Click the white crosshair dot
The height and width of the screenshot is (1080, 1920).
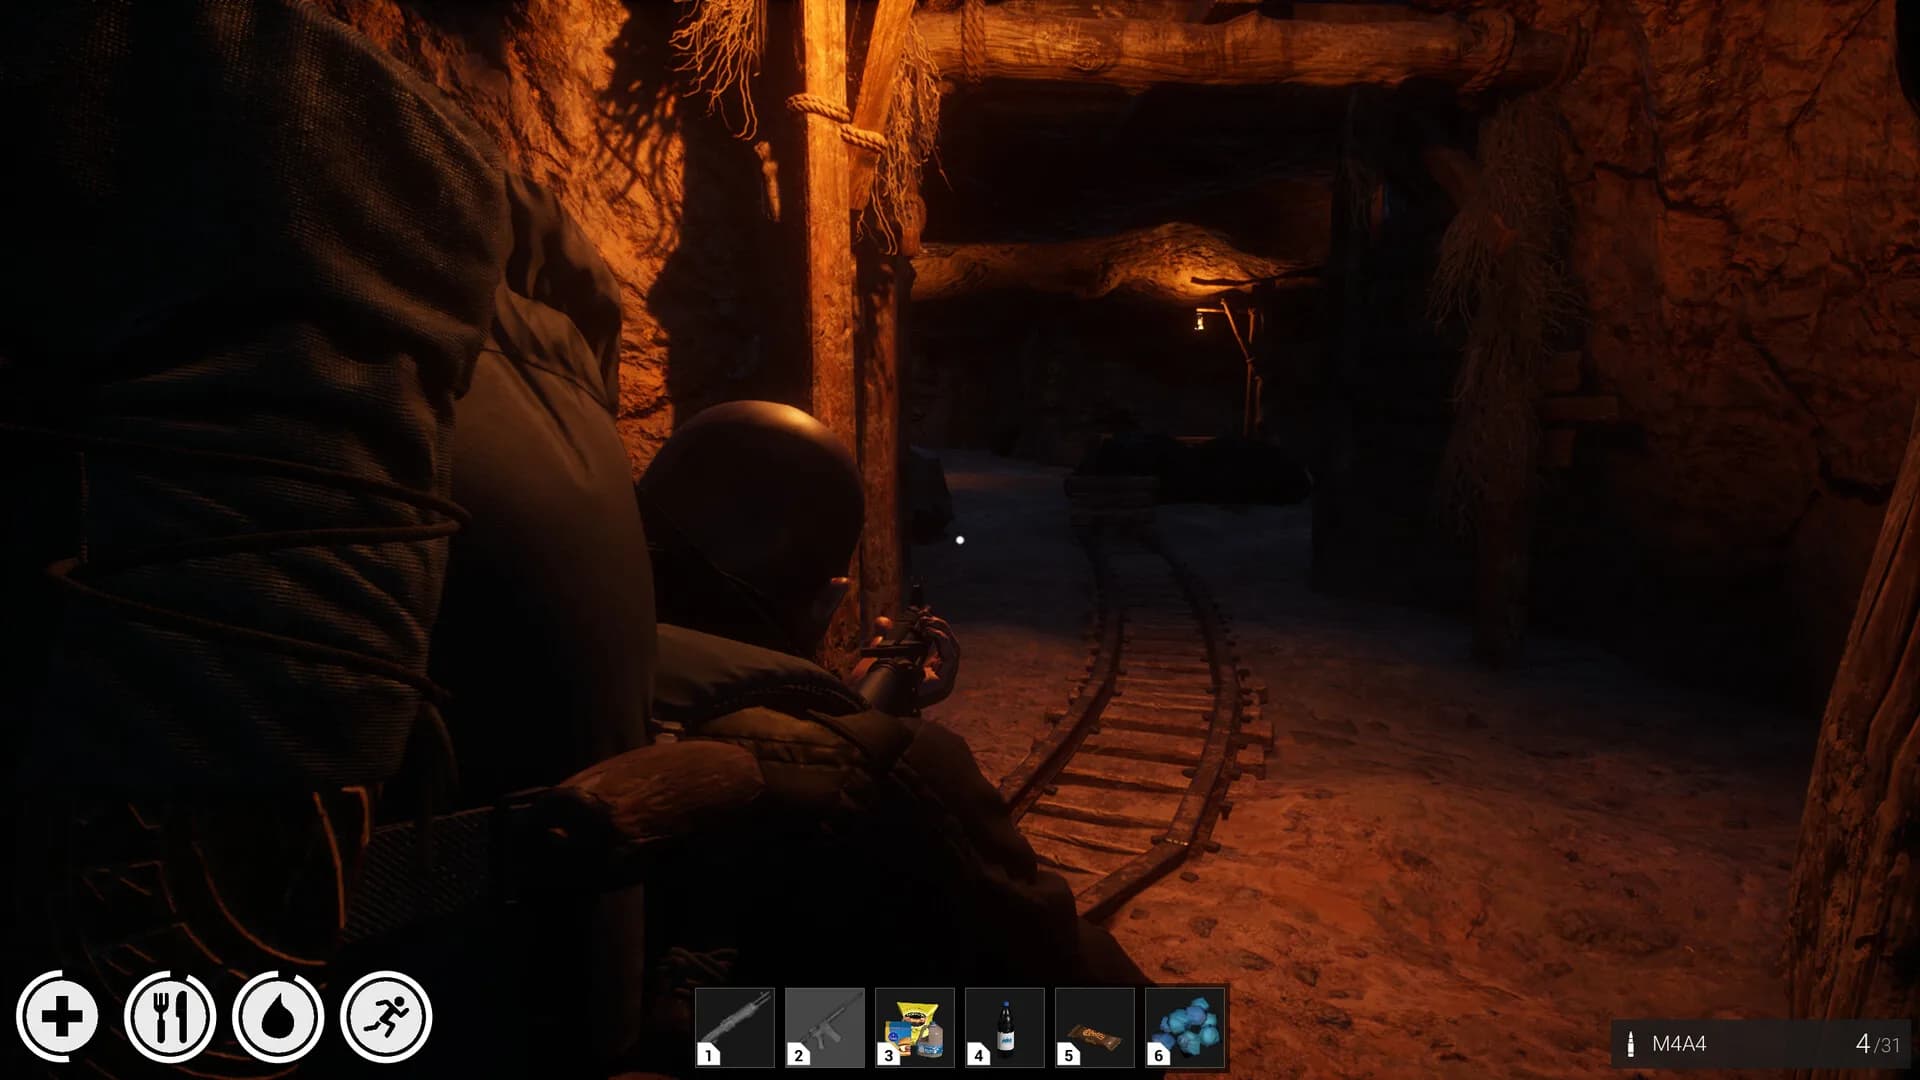click(960, 540)
